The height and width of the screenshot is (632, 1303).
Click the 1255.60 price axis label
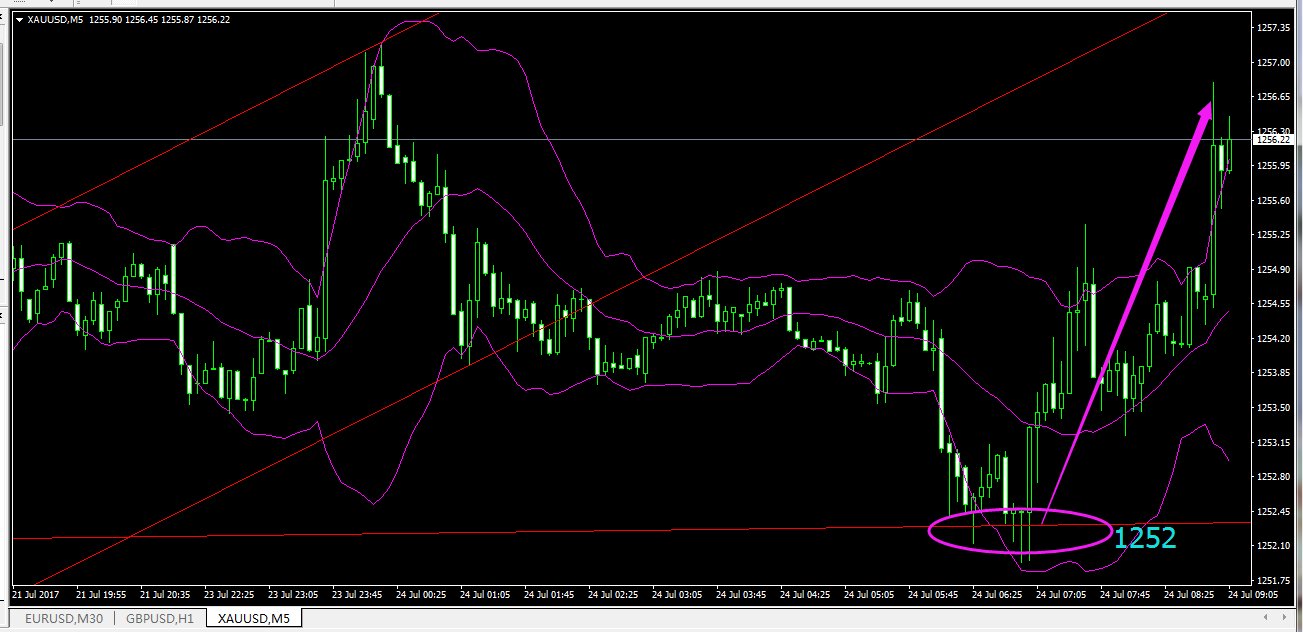[x=1273, y=200]
